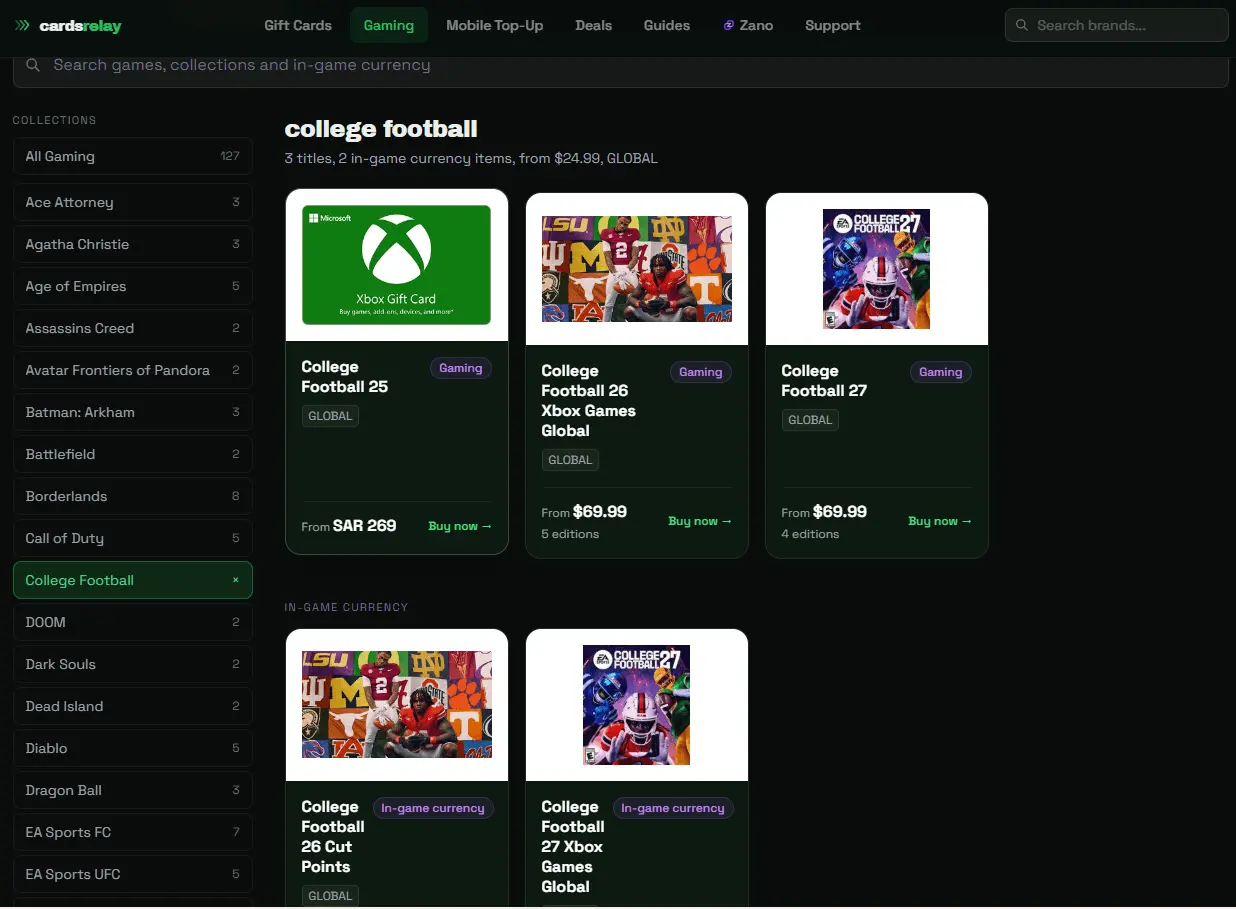Select Borderlands collection
1236x909 pixels.
133,496
